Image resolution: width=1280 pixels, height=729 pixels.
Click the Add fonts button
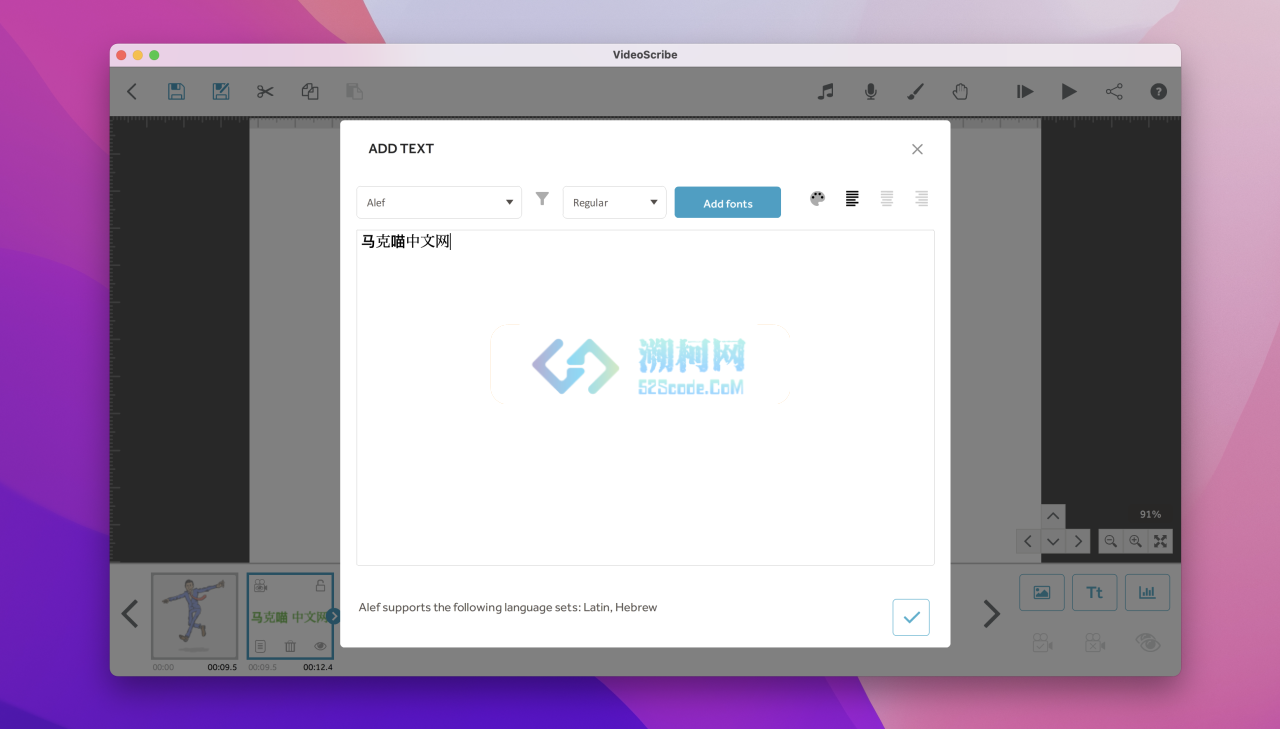728,203
